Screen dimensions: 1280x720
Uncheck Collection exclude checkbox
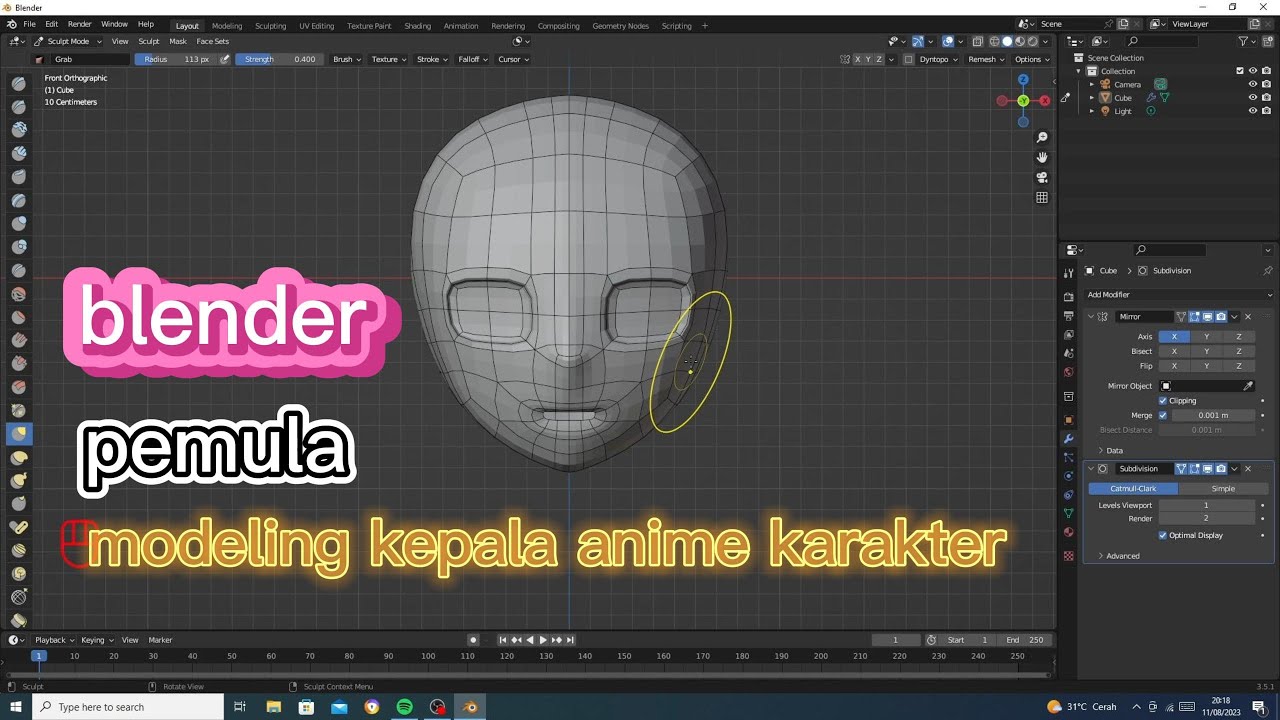pos(1240,71)
